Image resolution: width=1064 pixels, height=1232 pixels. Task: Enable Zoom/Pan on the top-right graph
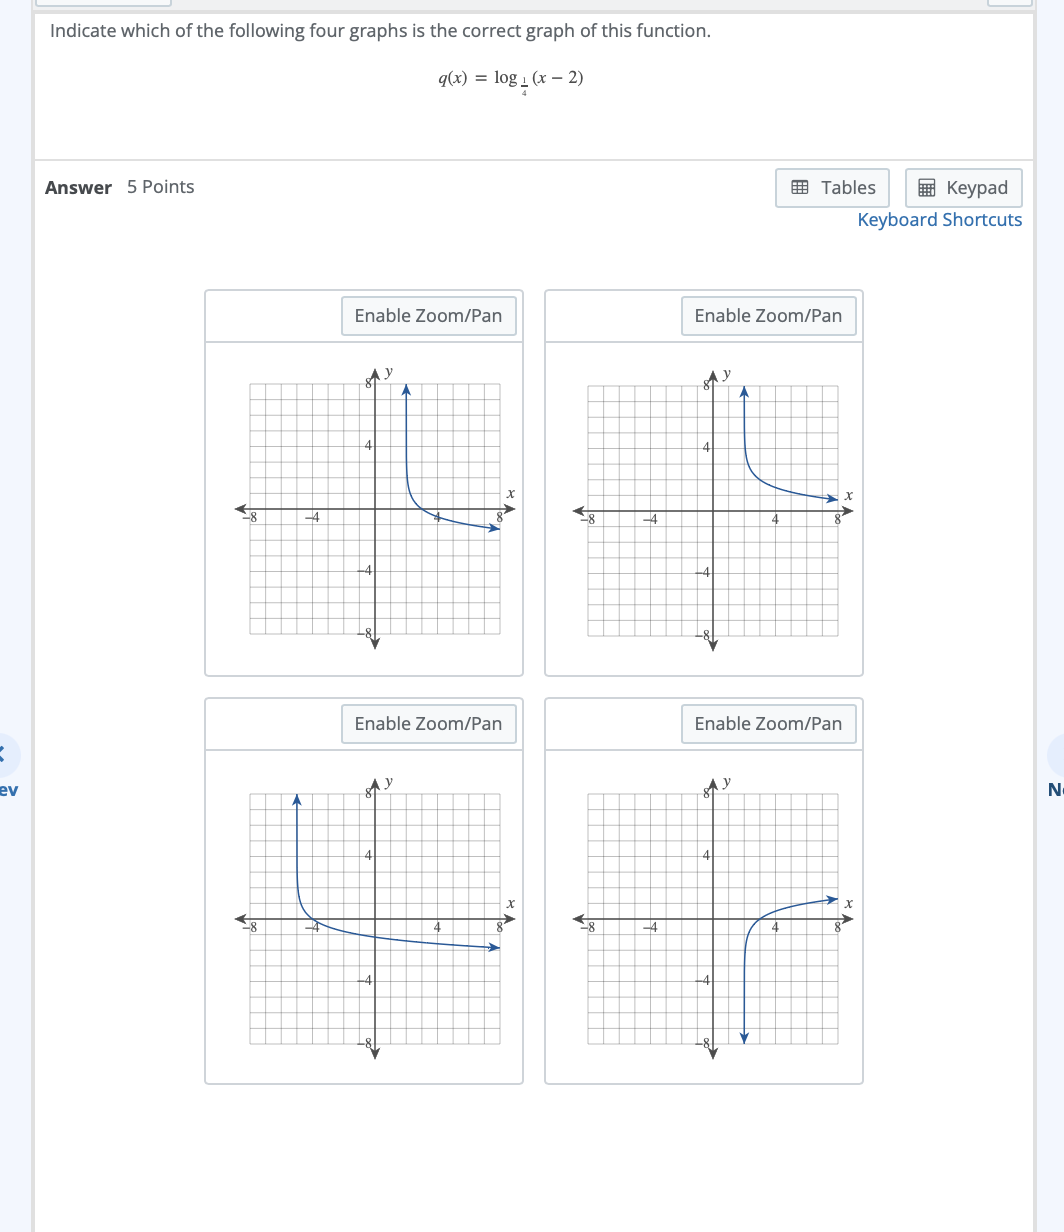click(769, 315)
